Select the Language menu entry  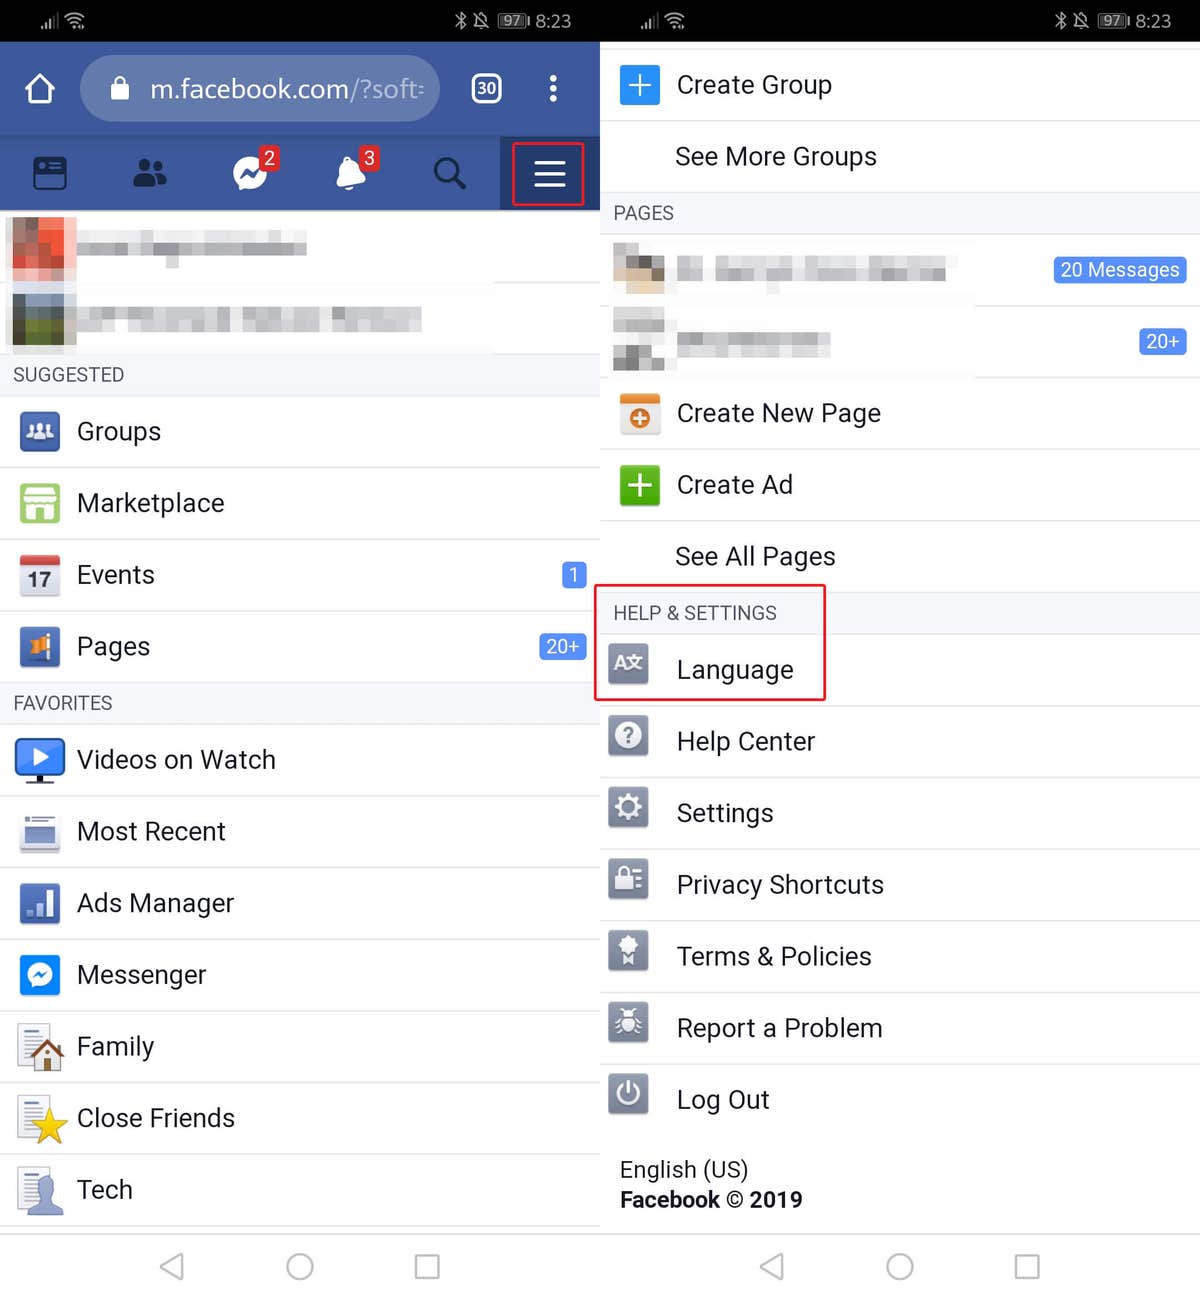736,669
